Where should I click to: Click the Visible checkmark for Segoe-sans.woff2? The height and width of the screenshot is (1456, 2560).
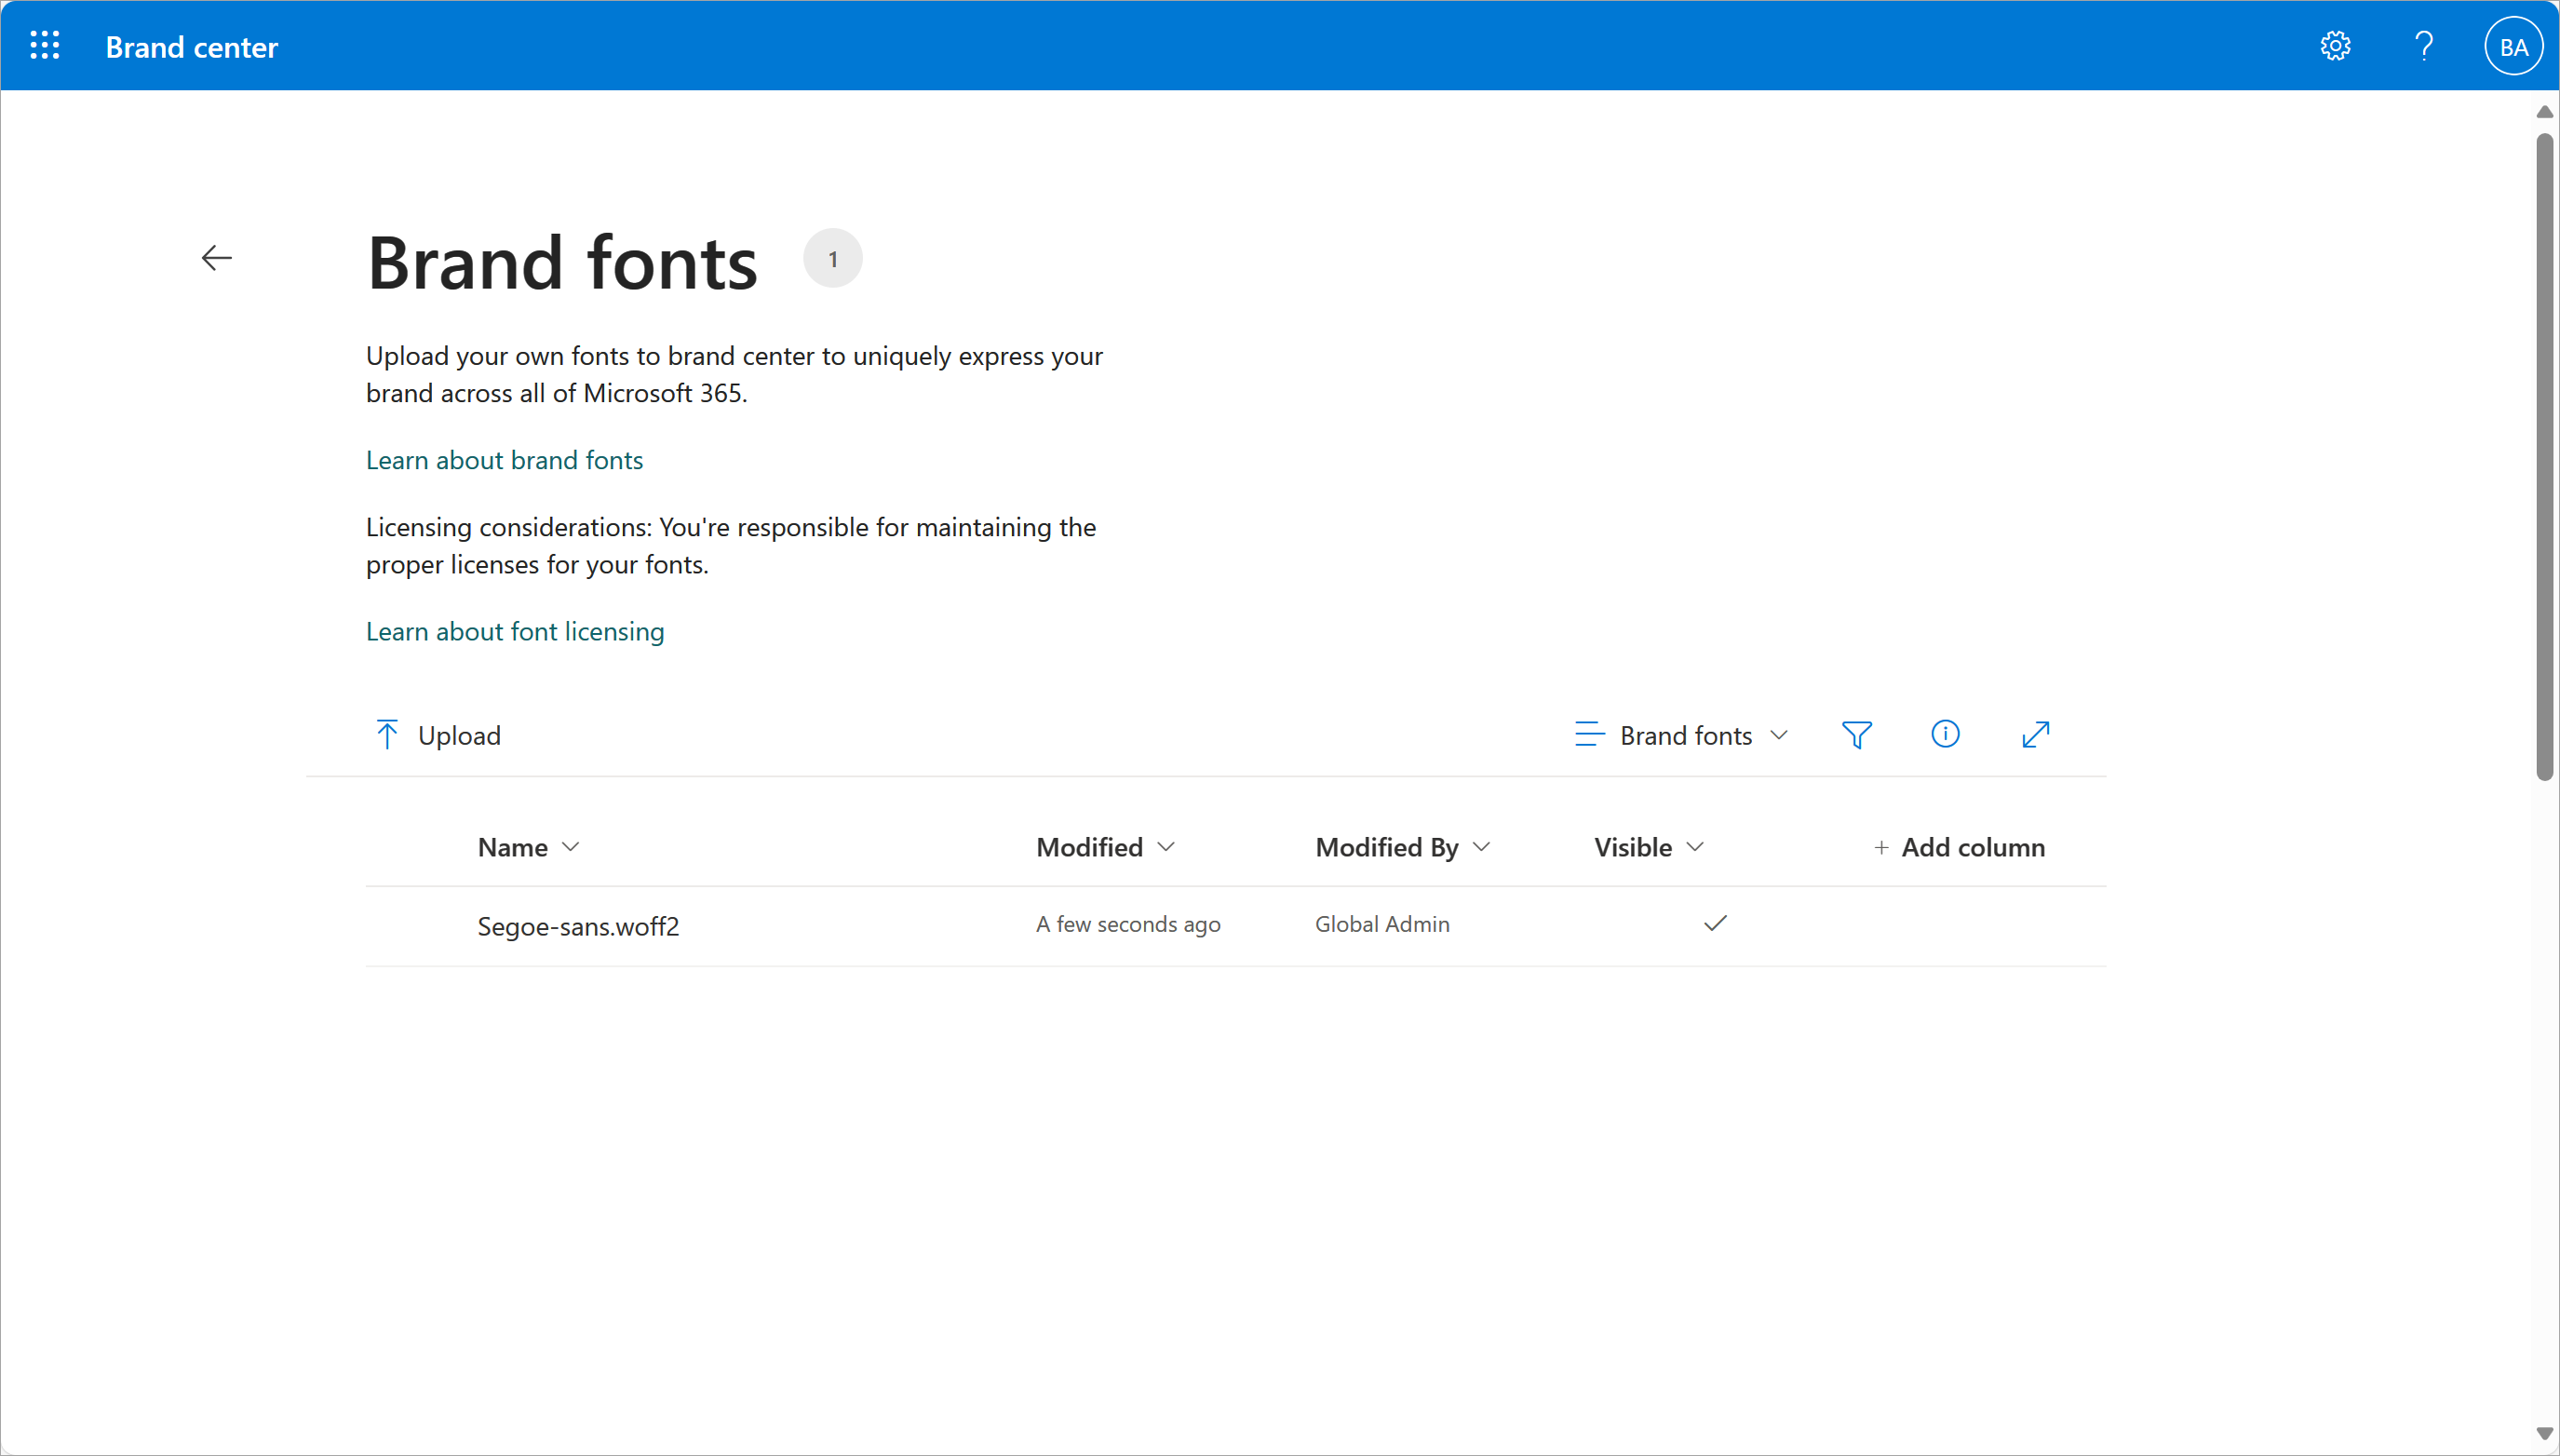tap(1715, 924)
